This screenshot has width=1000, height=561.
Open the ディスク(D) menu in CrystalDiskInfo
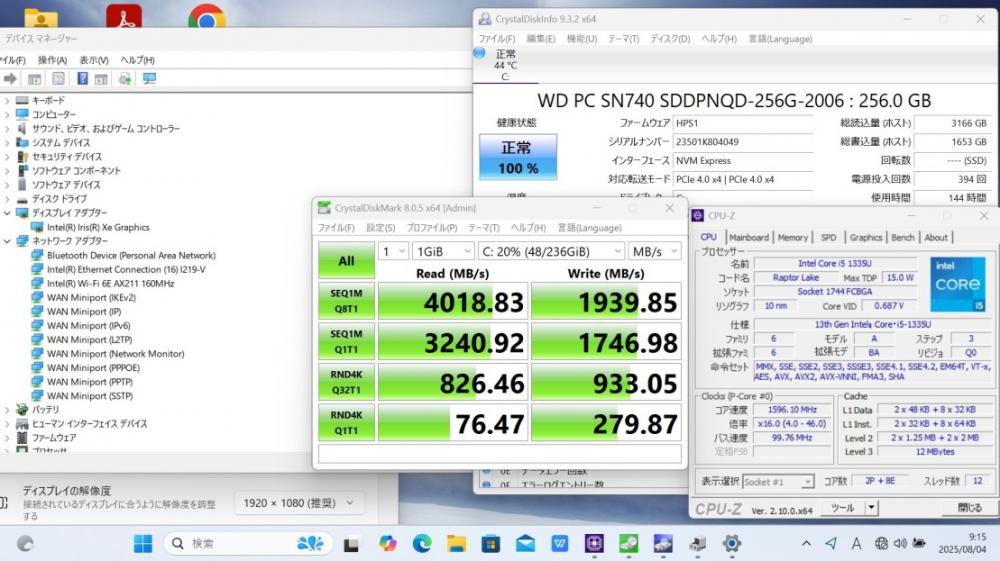click(670, 39)
